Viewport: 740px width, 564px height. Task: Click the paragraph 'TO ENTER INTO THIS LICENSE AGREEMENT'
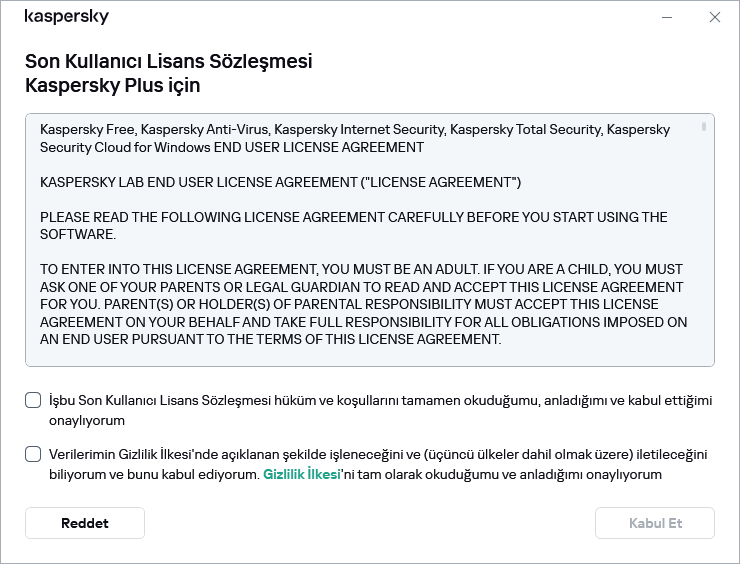tap(360, 304)
